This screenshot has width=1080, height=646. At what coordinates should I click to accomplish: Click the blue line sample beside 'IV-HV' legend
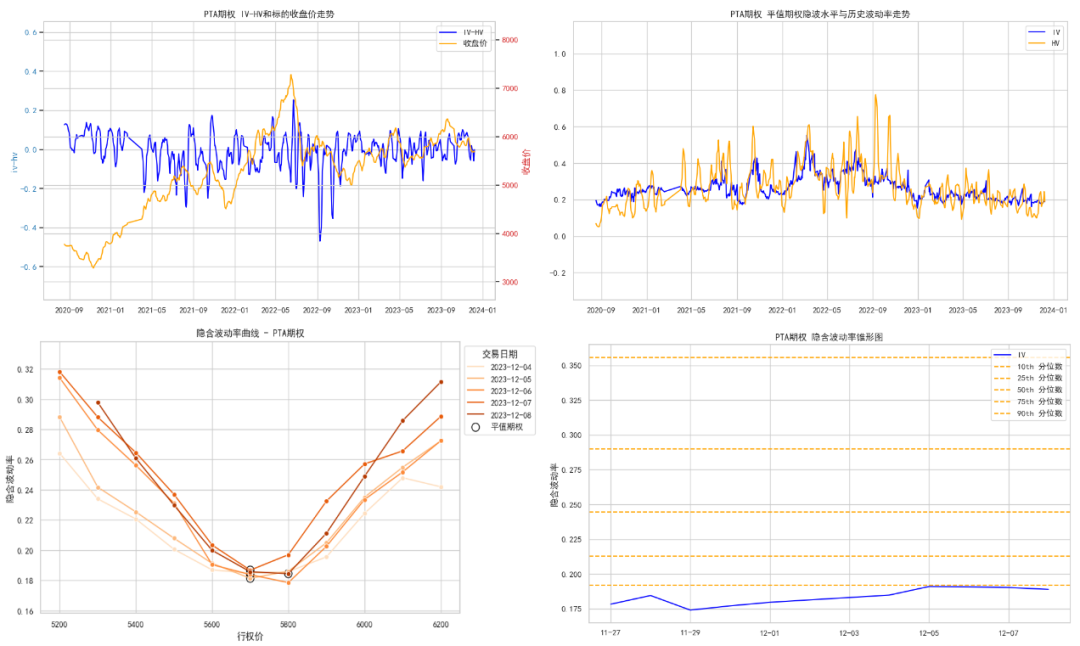[448, 32]
